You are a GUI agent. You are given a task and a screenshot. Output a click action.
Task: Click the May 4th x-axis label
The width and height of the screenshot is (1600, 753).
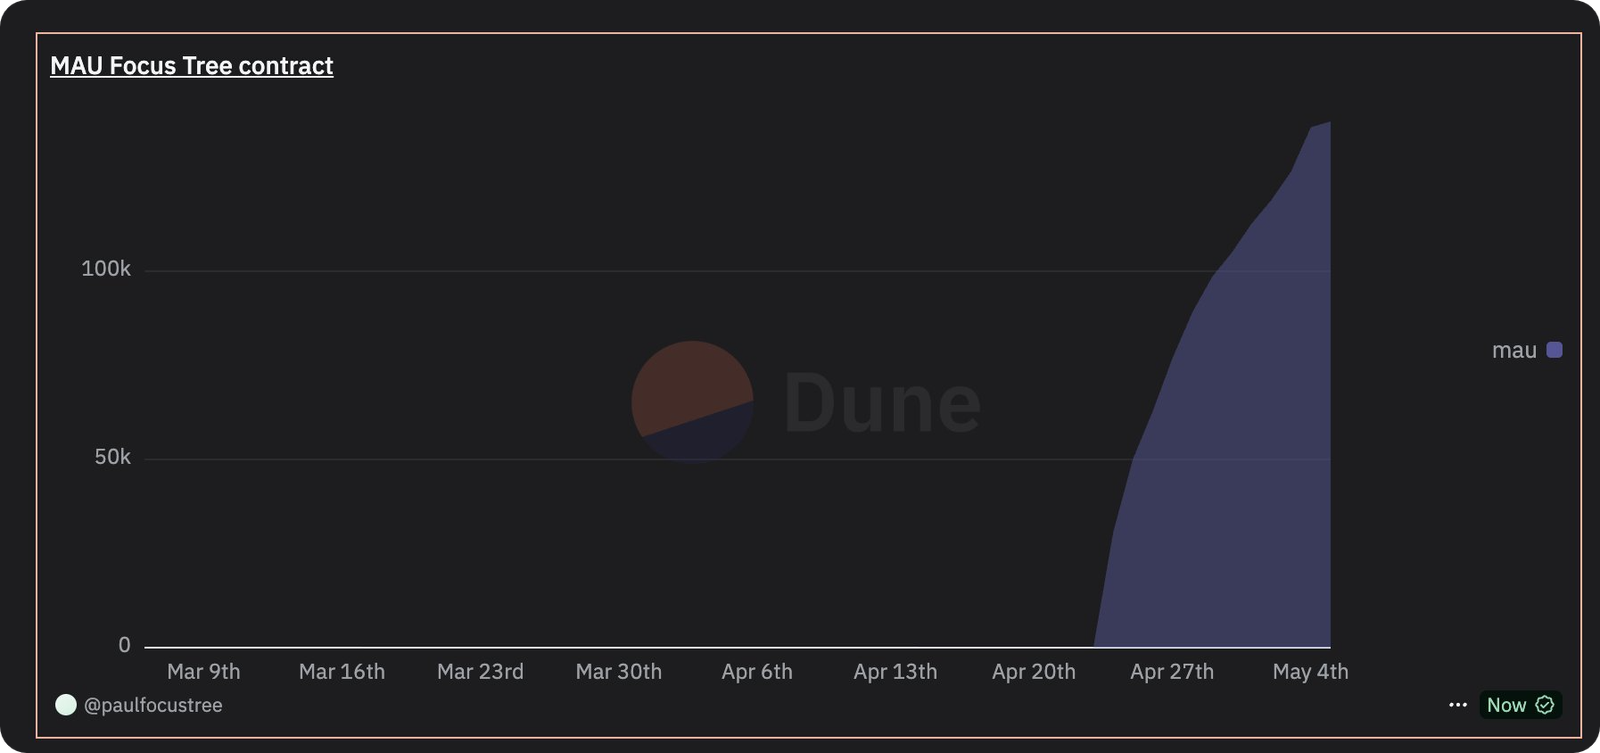pos(1310,672)
